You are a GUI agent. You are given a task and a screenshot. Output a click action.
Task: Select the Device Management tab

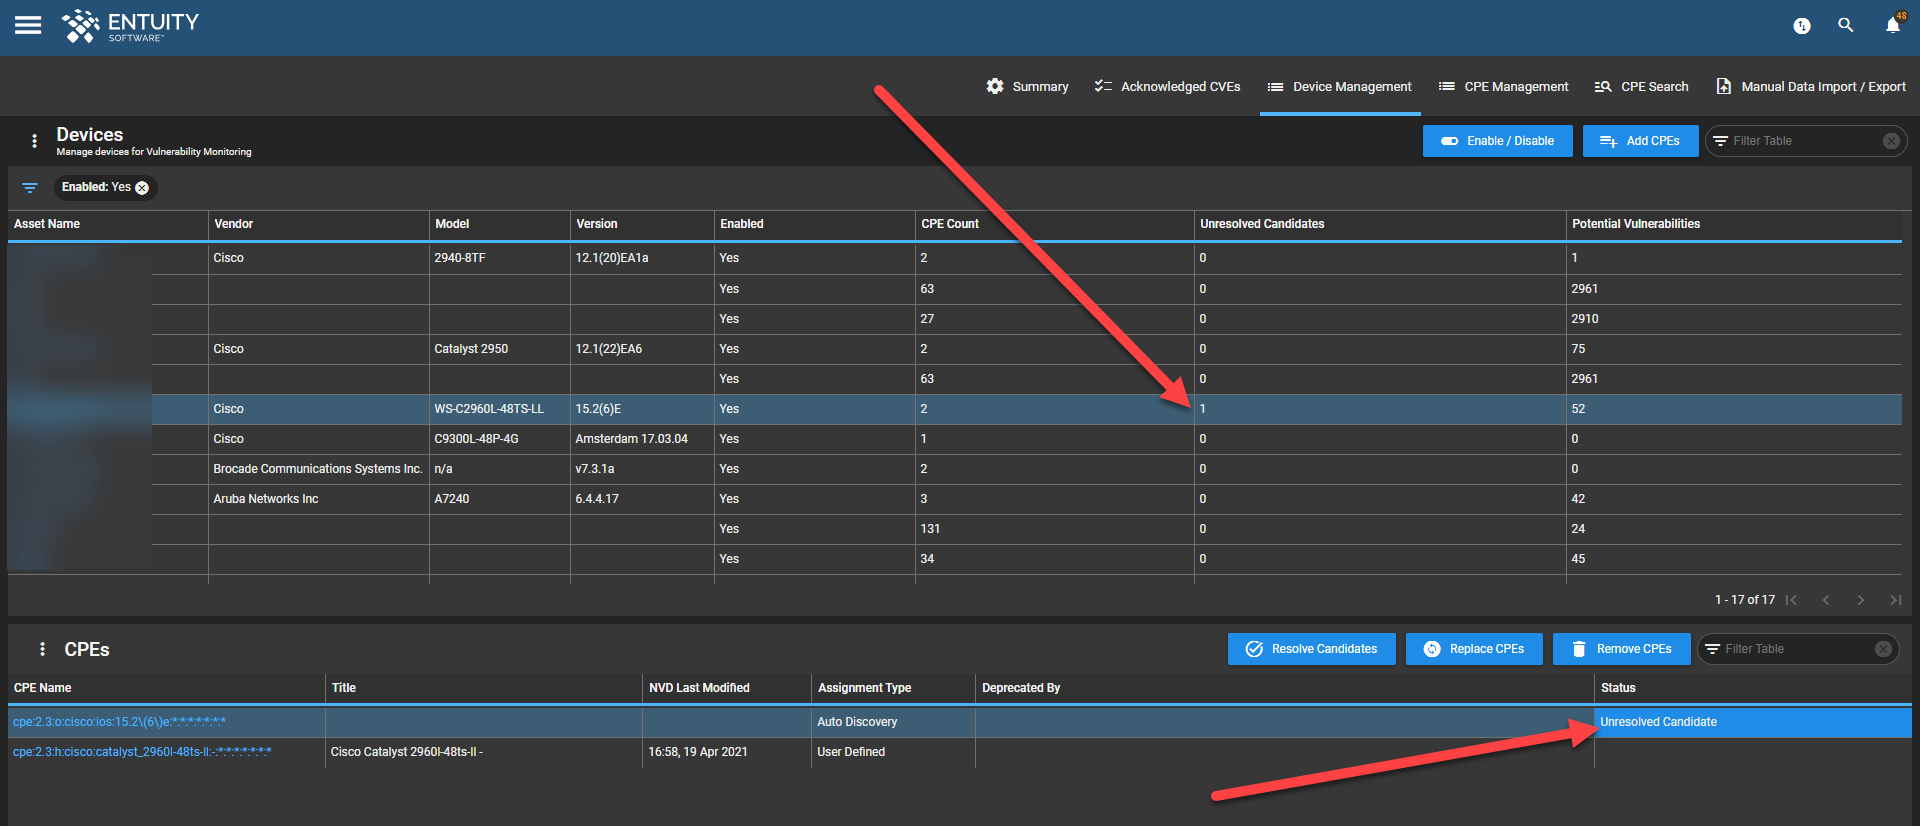click(1340, 87)
